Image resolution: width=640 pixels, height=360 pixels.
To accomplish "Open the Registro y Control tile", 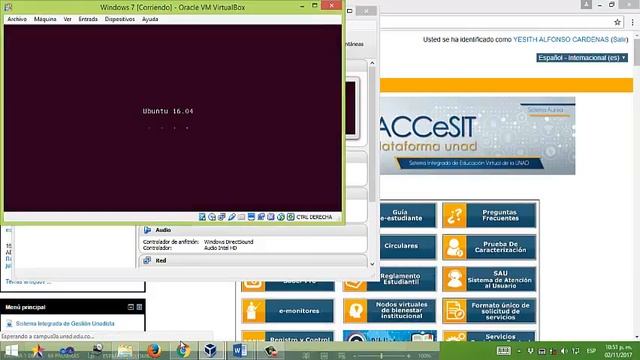I will 288,336.
